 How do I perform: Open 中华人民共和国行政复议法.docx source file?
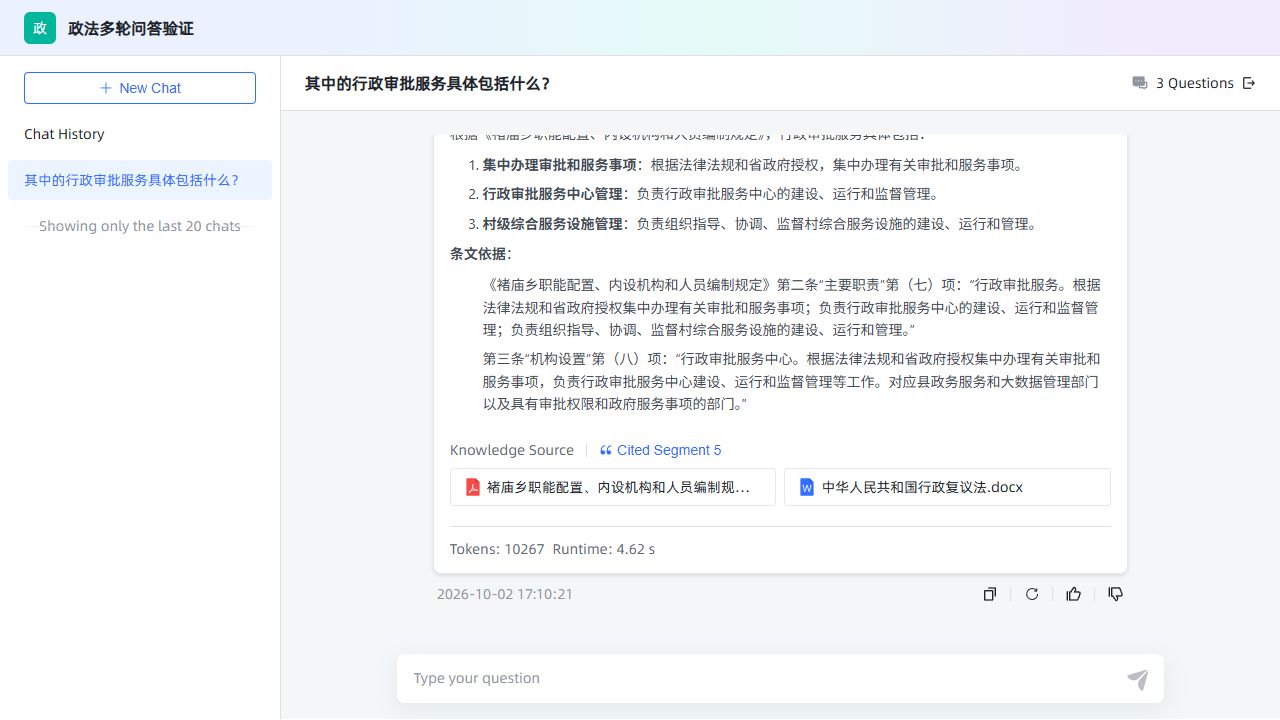pos(947,487)
